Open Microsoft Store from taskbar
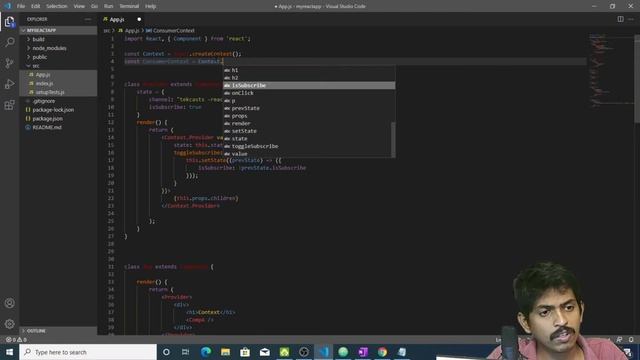 click(245, 352)
